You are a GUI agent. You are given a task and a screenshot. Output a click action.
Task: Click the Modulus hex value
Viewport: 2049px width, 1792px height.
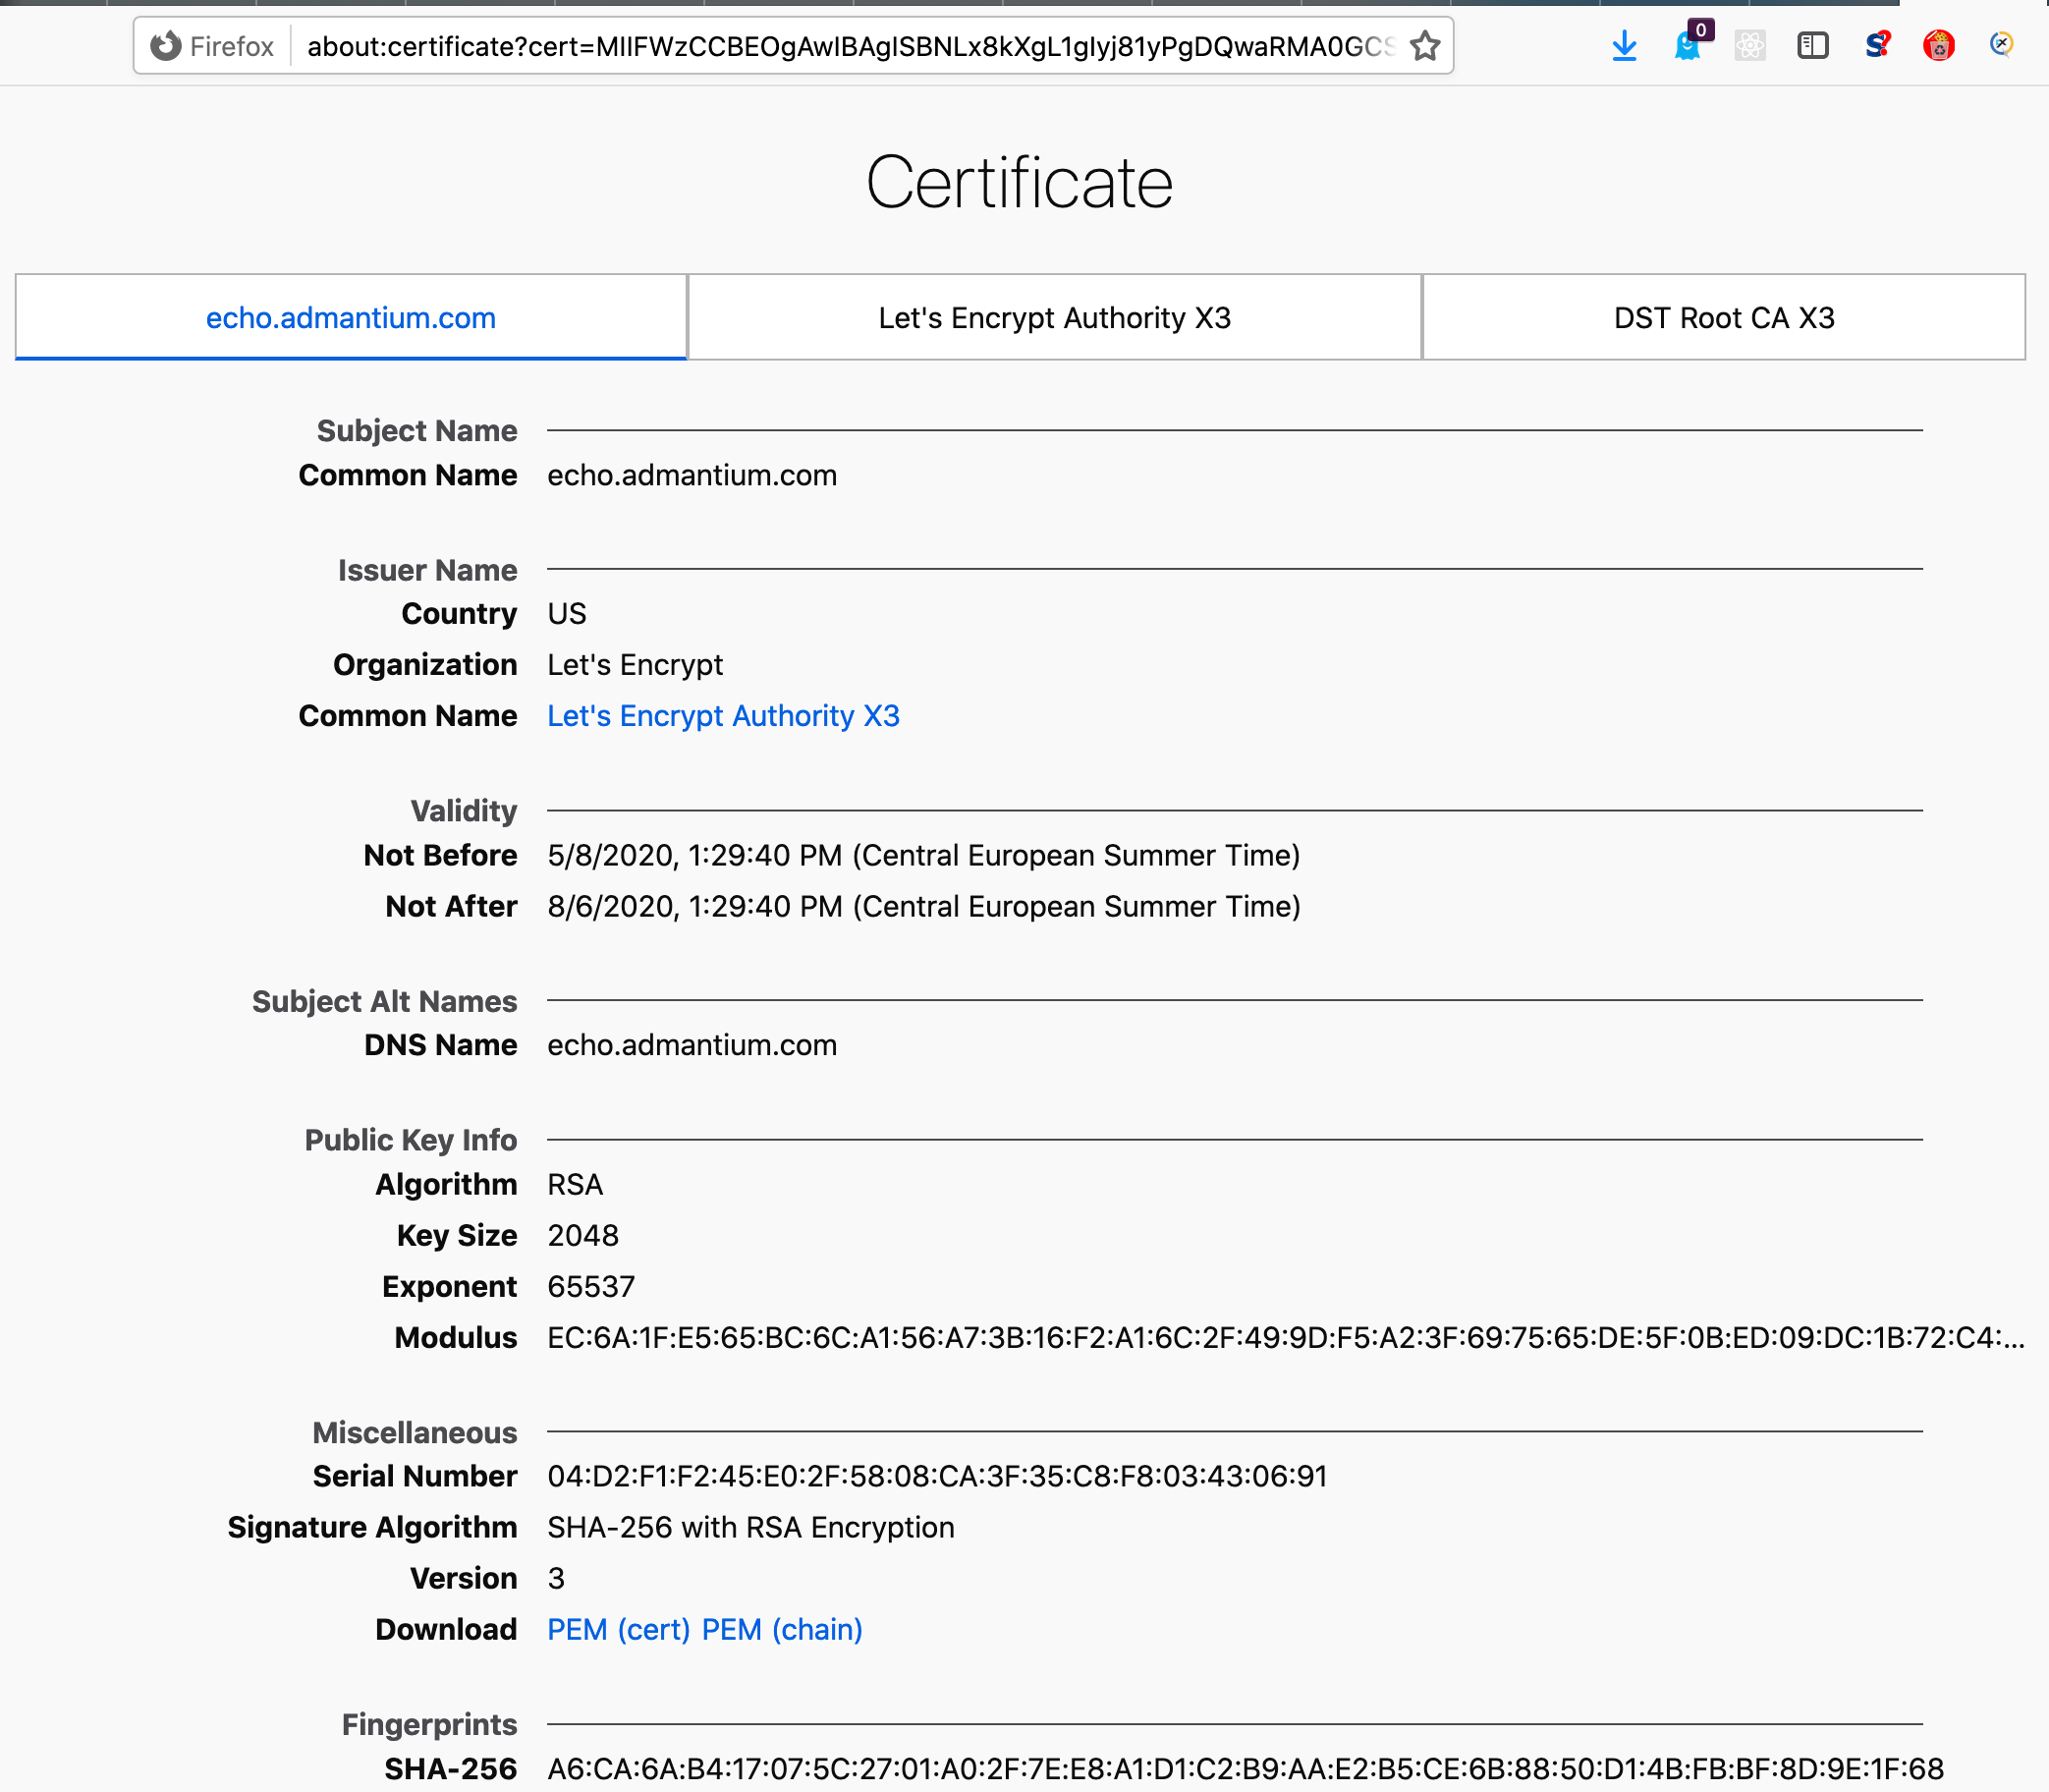pos(1286,1338)
